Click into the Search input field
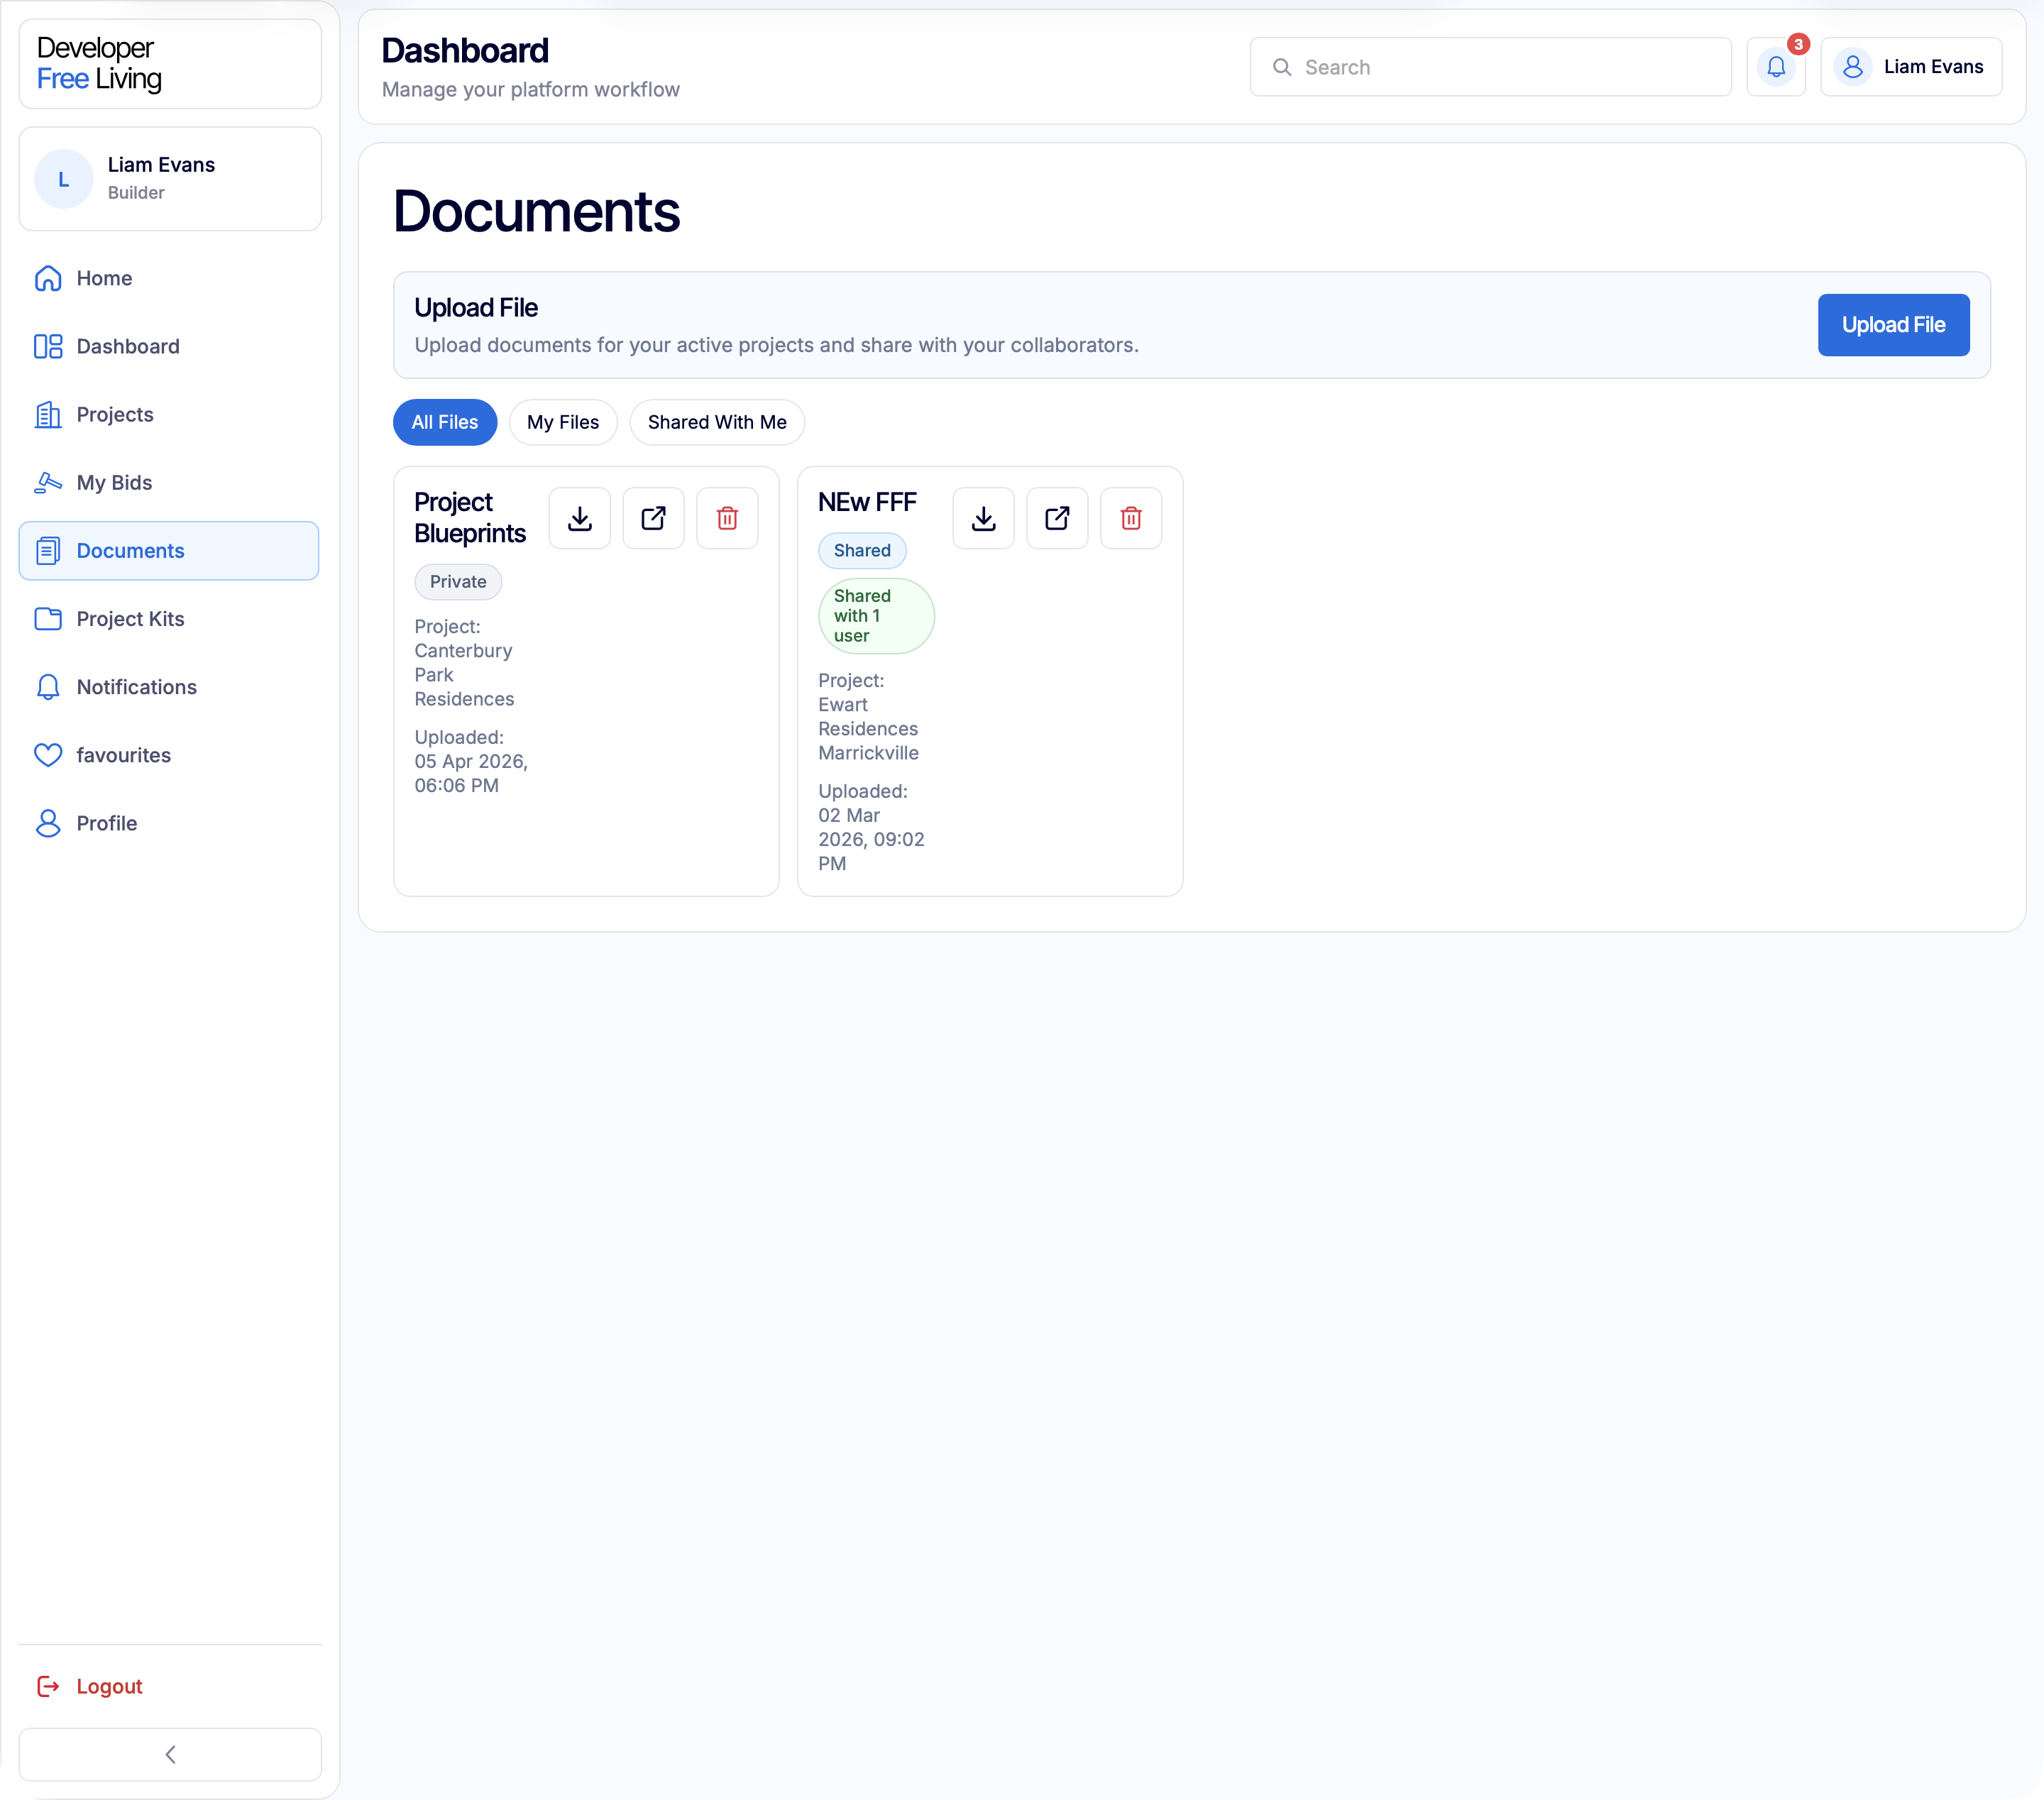The width and height of the screenshot is (2044, 1800). [1490, 67]
